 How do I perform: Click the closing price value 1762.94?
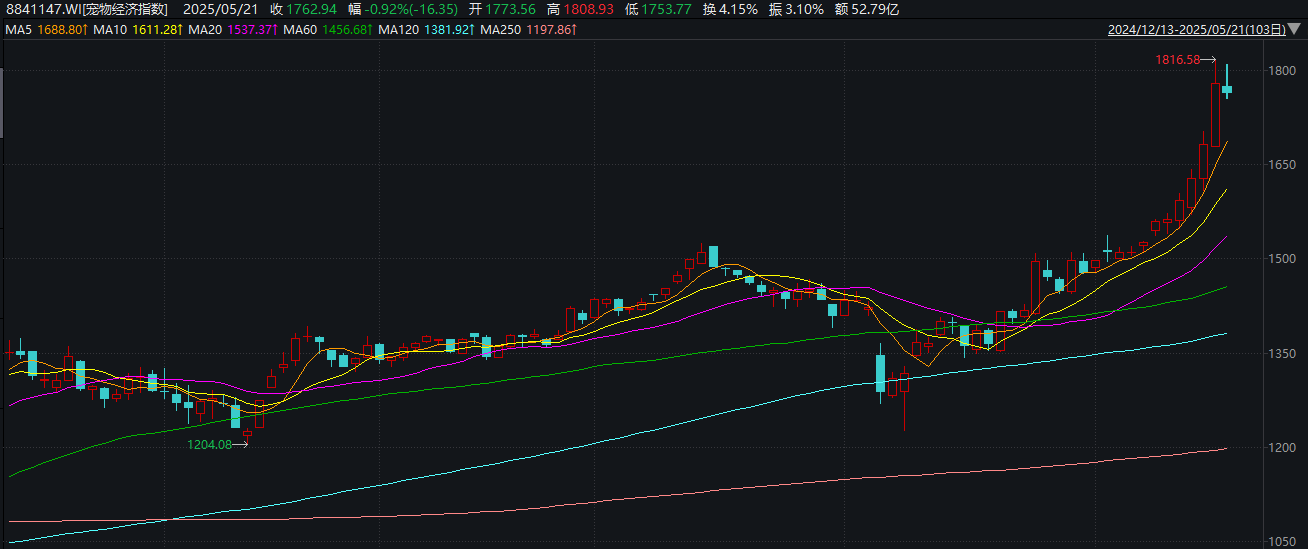click(312, 9)
